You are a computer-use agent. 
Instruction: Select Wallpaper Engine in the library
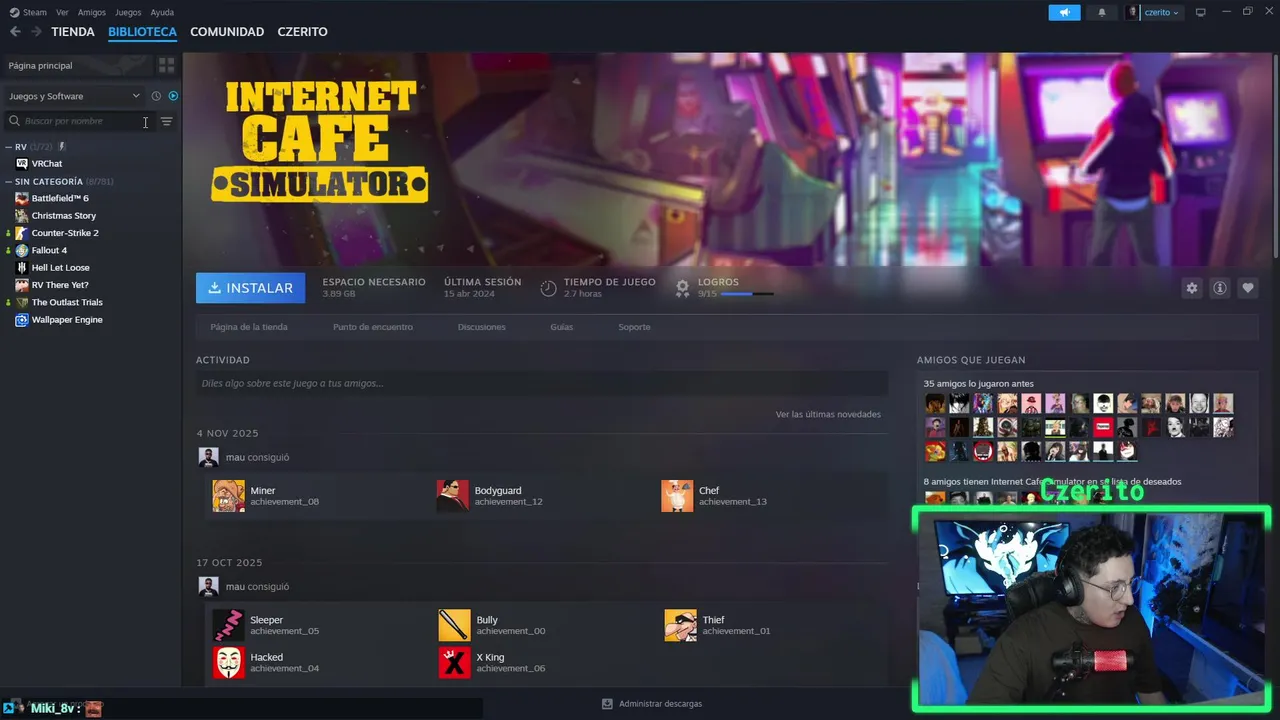click(67, 320)
